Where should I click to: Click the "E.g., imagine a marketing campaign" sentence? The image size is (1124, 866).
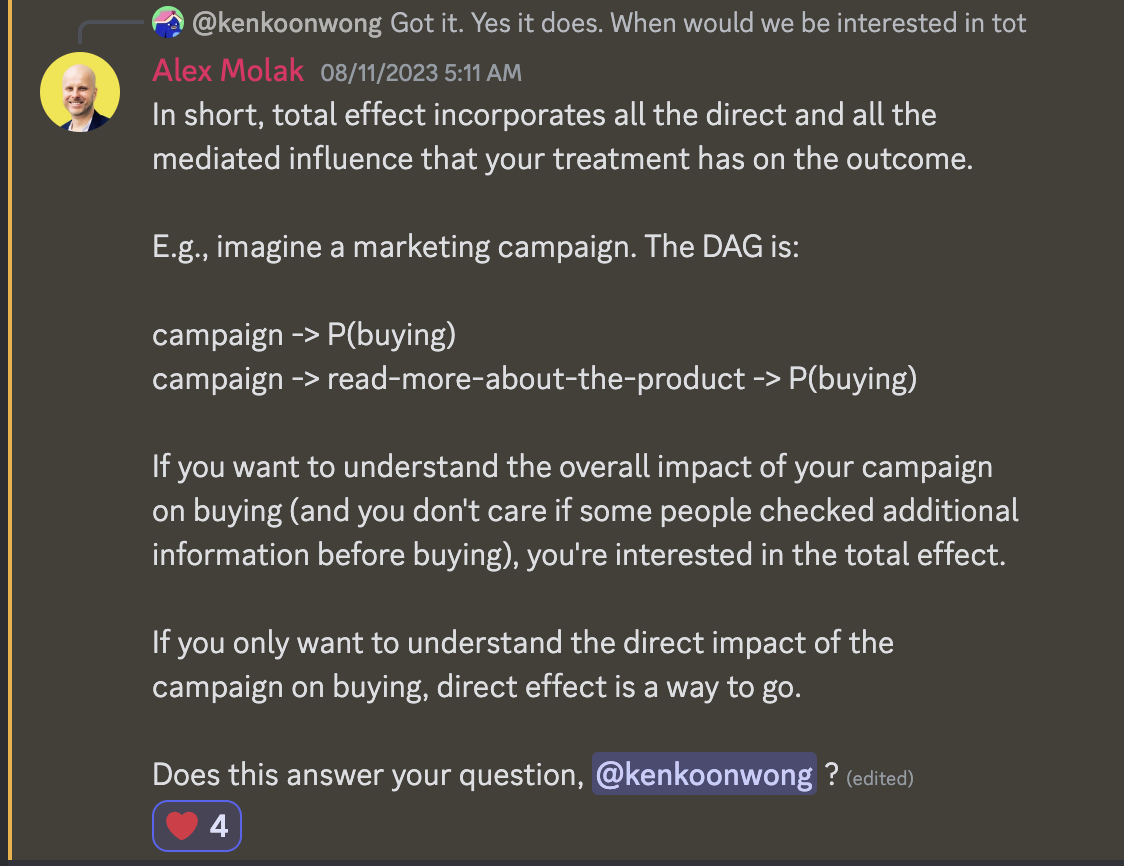[475, 247]
